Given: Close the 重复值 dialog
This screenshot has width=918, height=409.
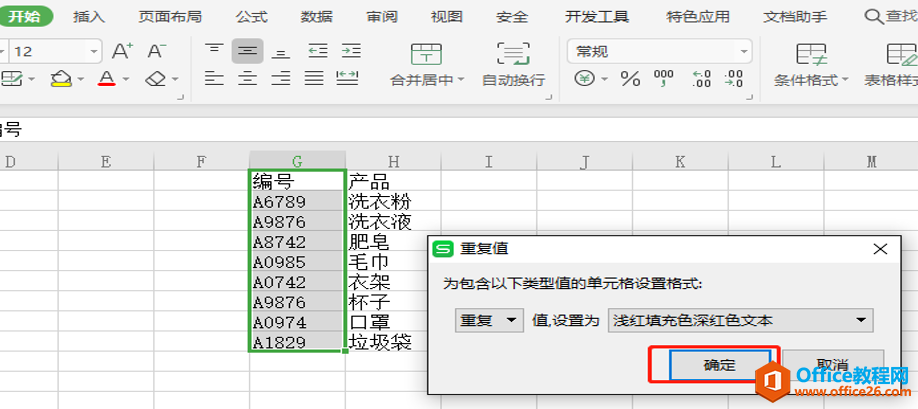Looking at the screenshot, I should [880, 249].
